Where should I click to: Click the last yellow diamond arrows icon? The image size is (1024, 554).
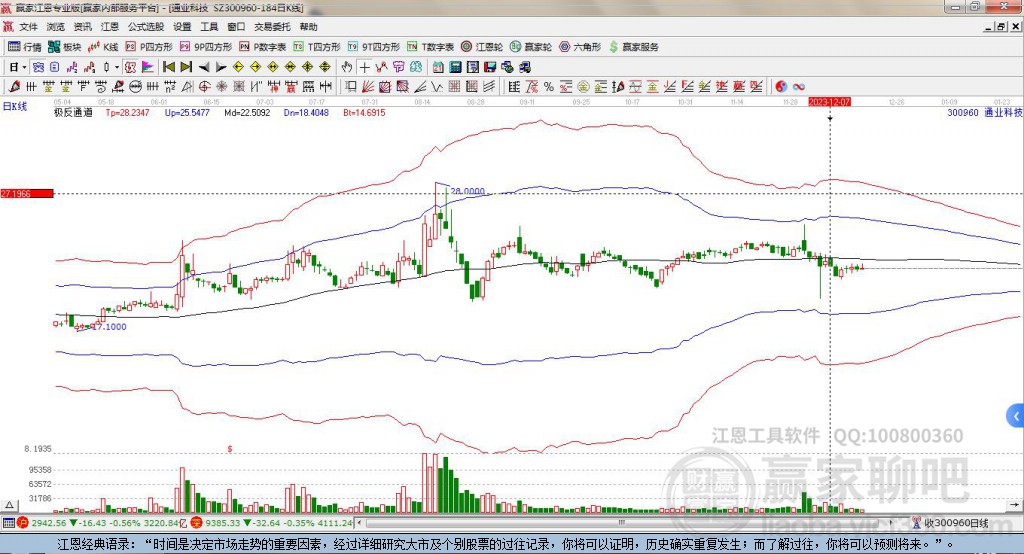[325, 67]
